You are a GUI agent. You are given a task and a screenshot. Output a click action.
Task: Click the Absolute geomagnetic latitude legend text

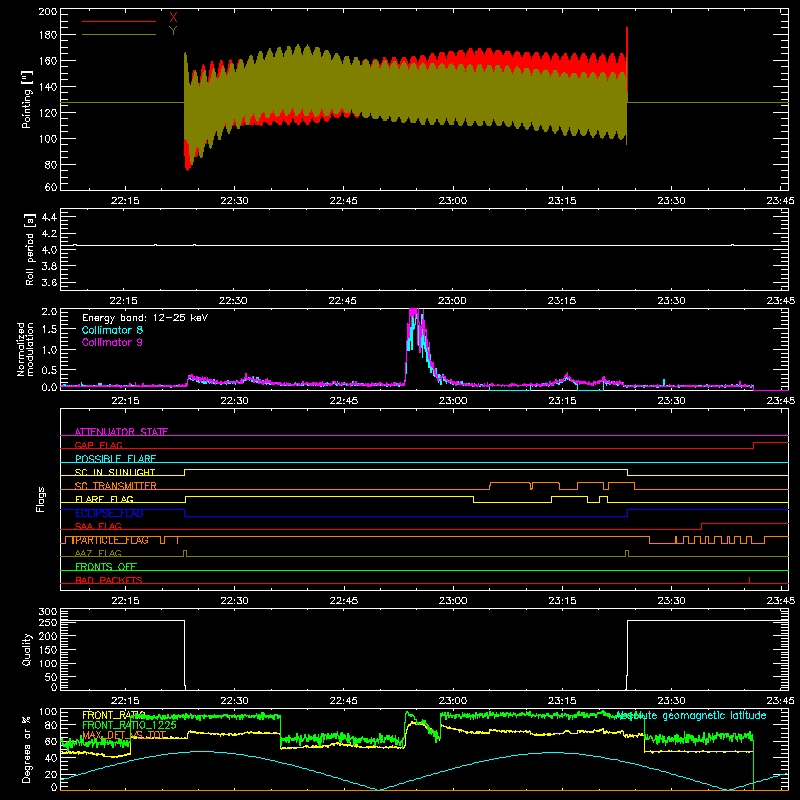pos(691,715)
